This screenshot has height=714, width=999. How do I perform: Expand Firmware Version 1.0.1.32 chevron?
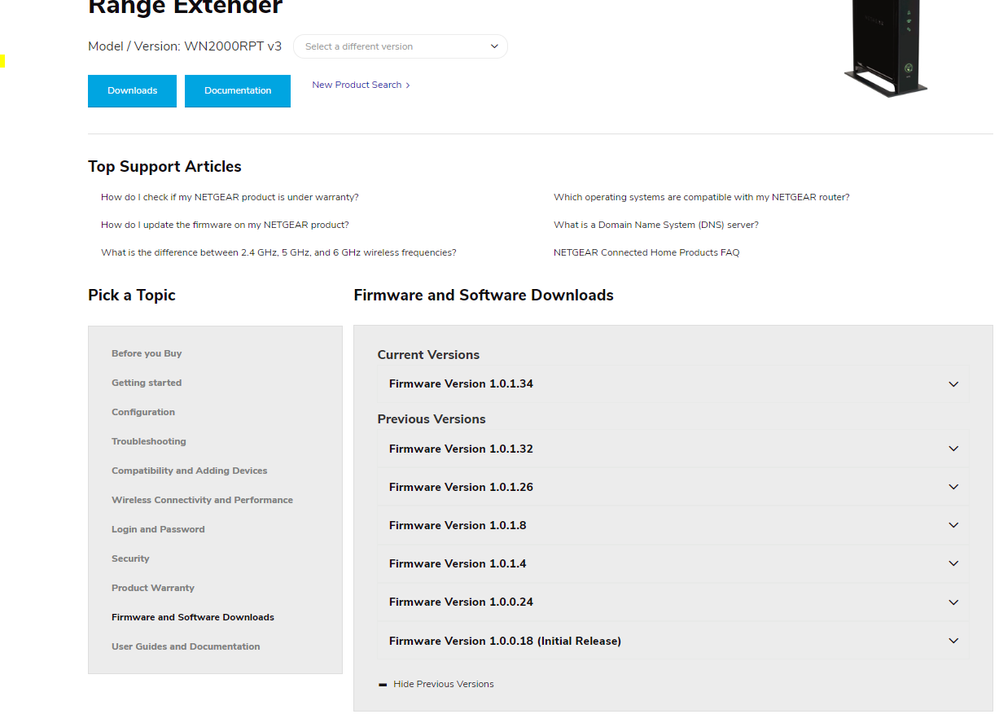point(953,448)
